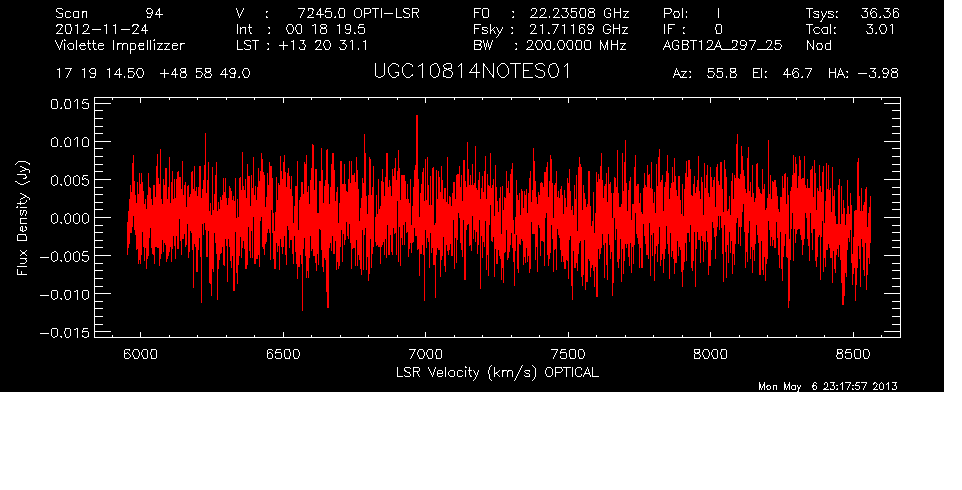Click LST value +13 20 31.1
The height and width of the screenshot is (490, 962).
[323, 45]
